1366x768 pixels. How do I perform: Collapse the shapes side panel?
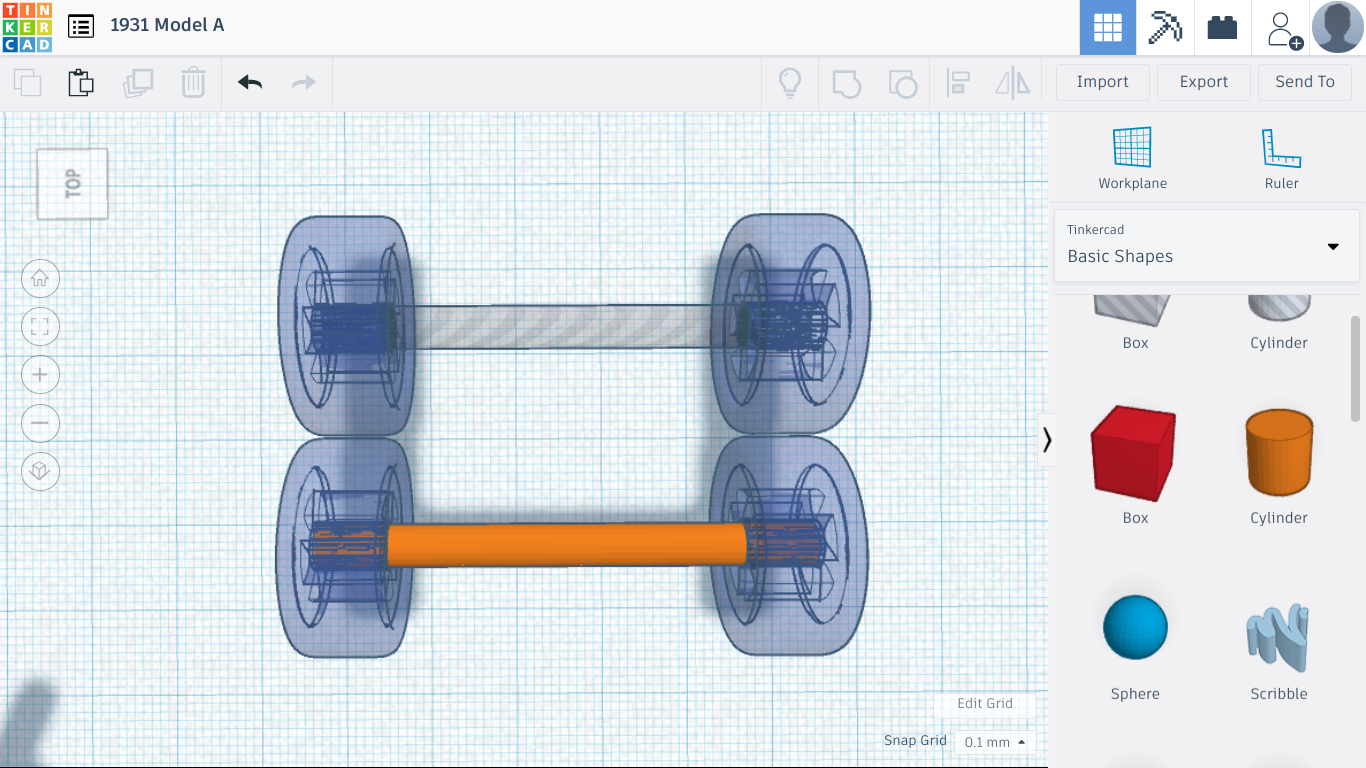coord(1047,440)
